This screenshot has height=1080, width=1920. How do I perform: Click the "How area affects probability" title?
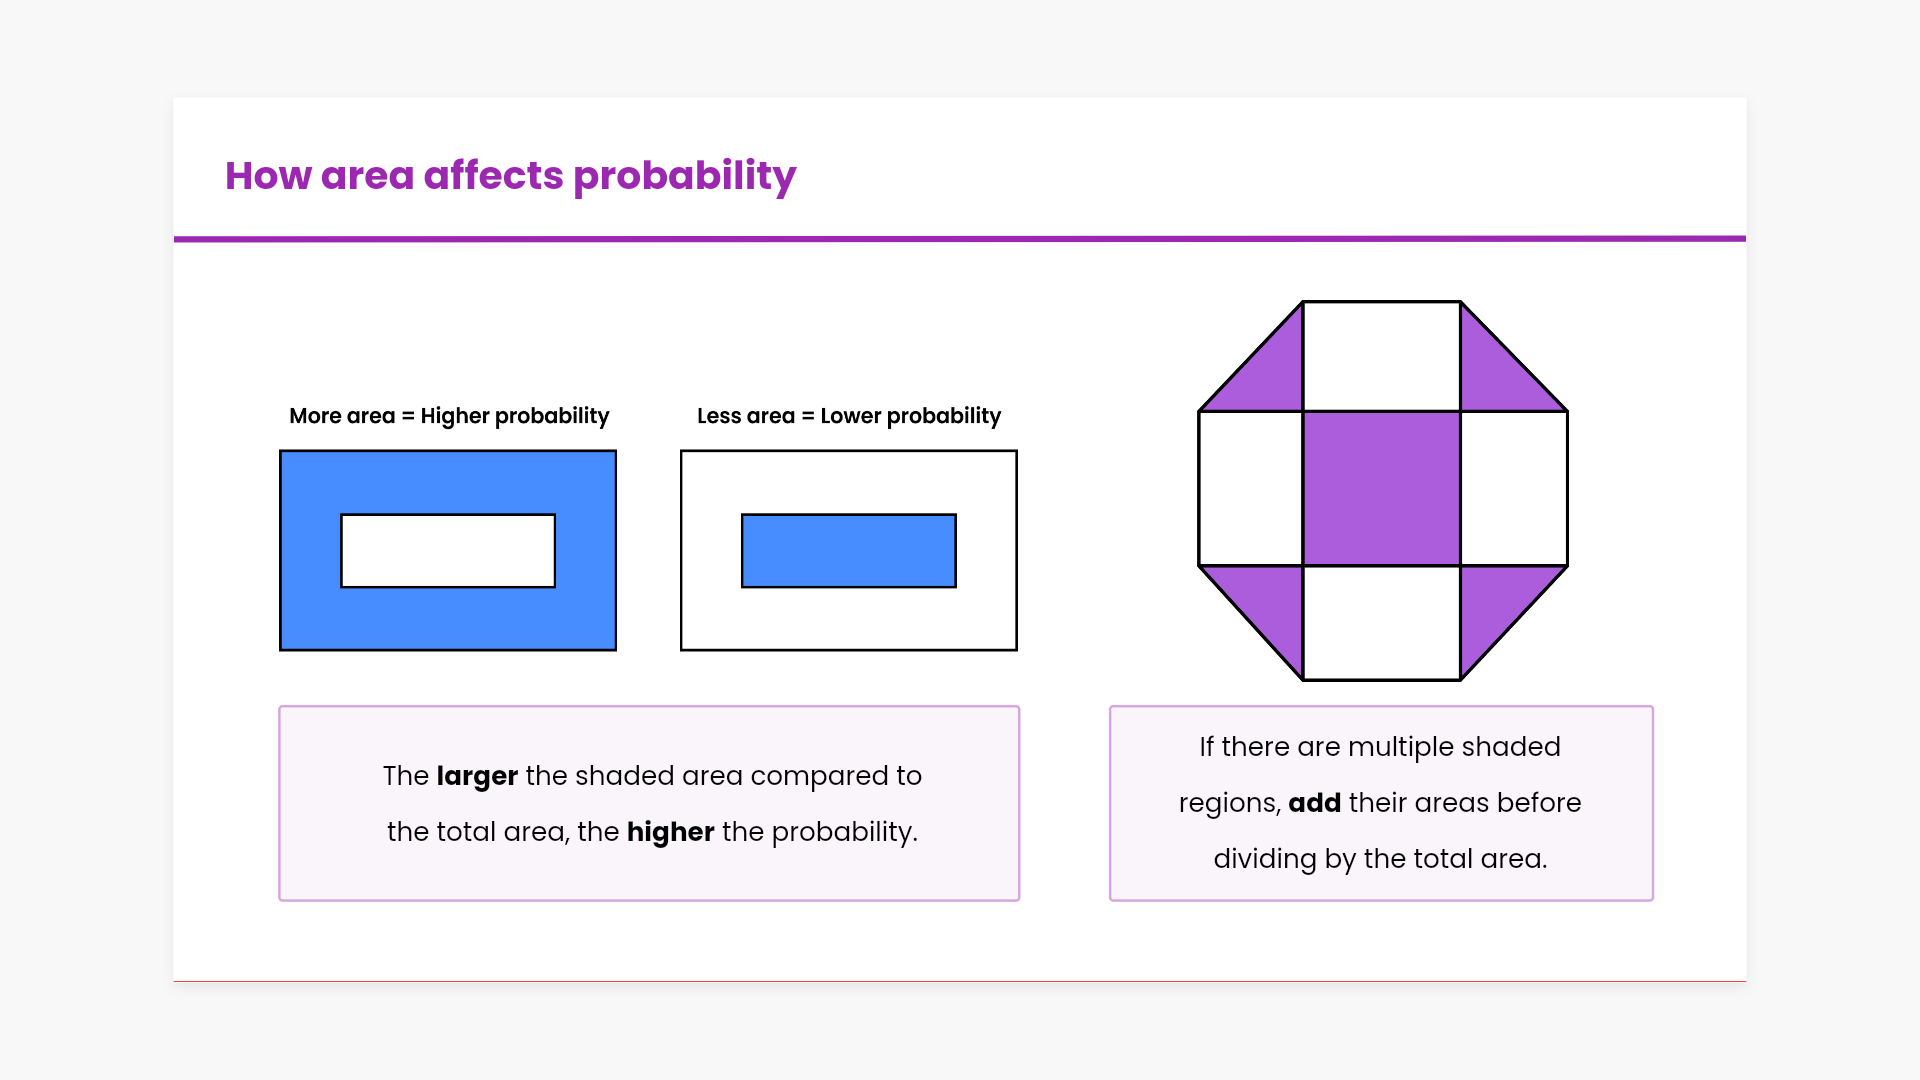pyautogui.click(x=510, y=176)
